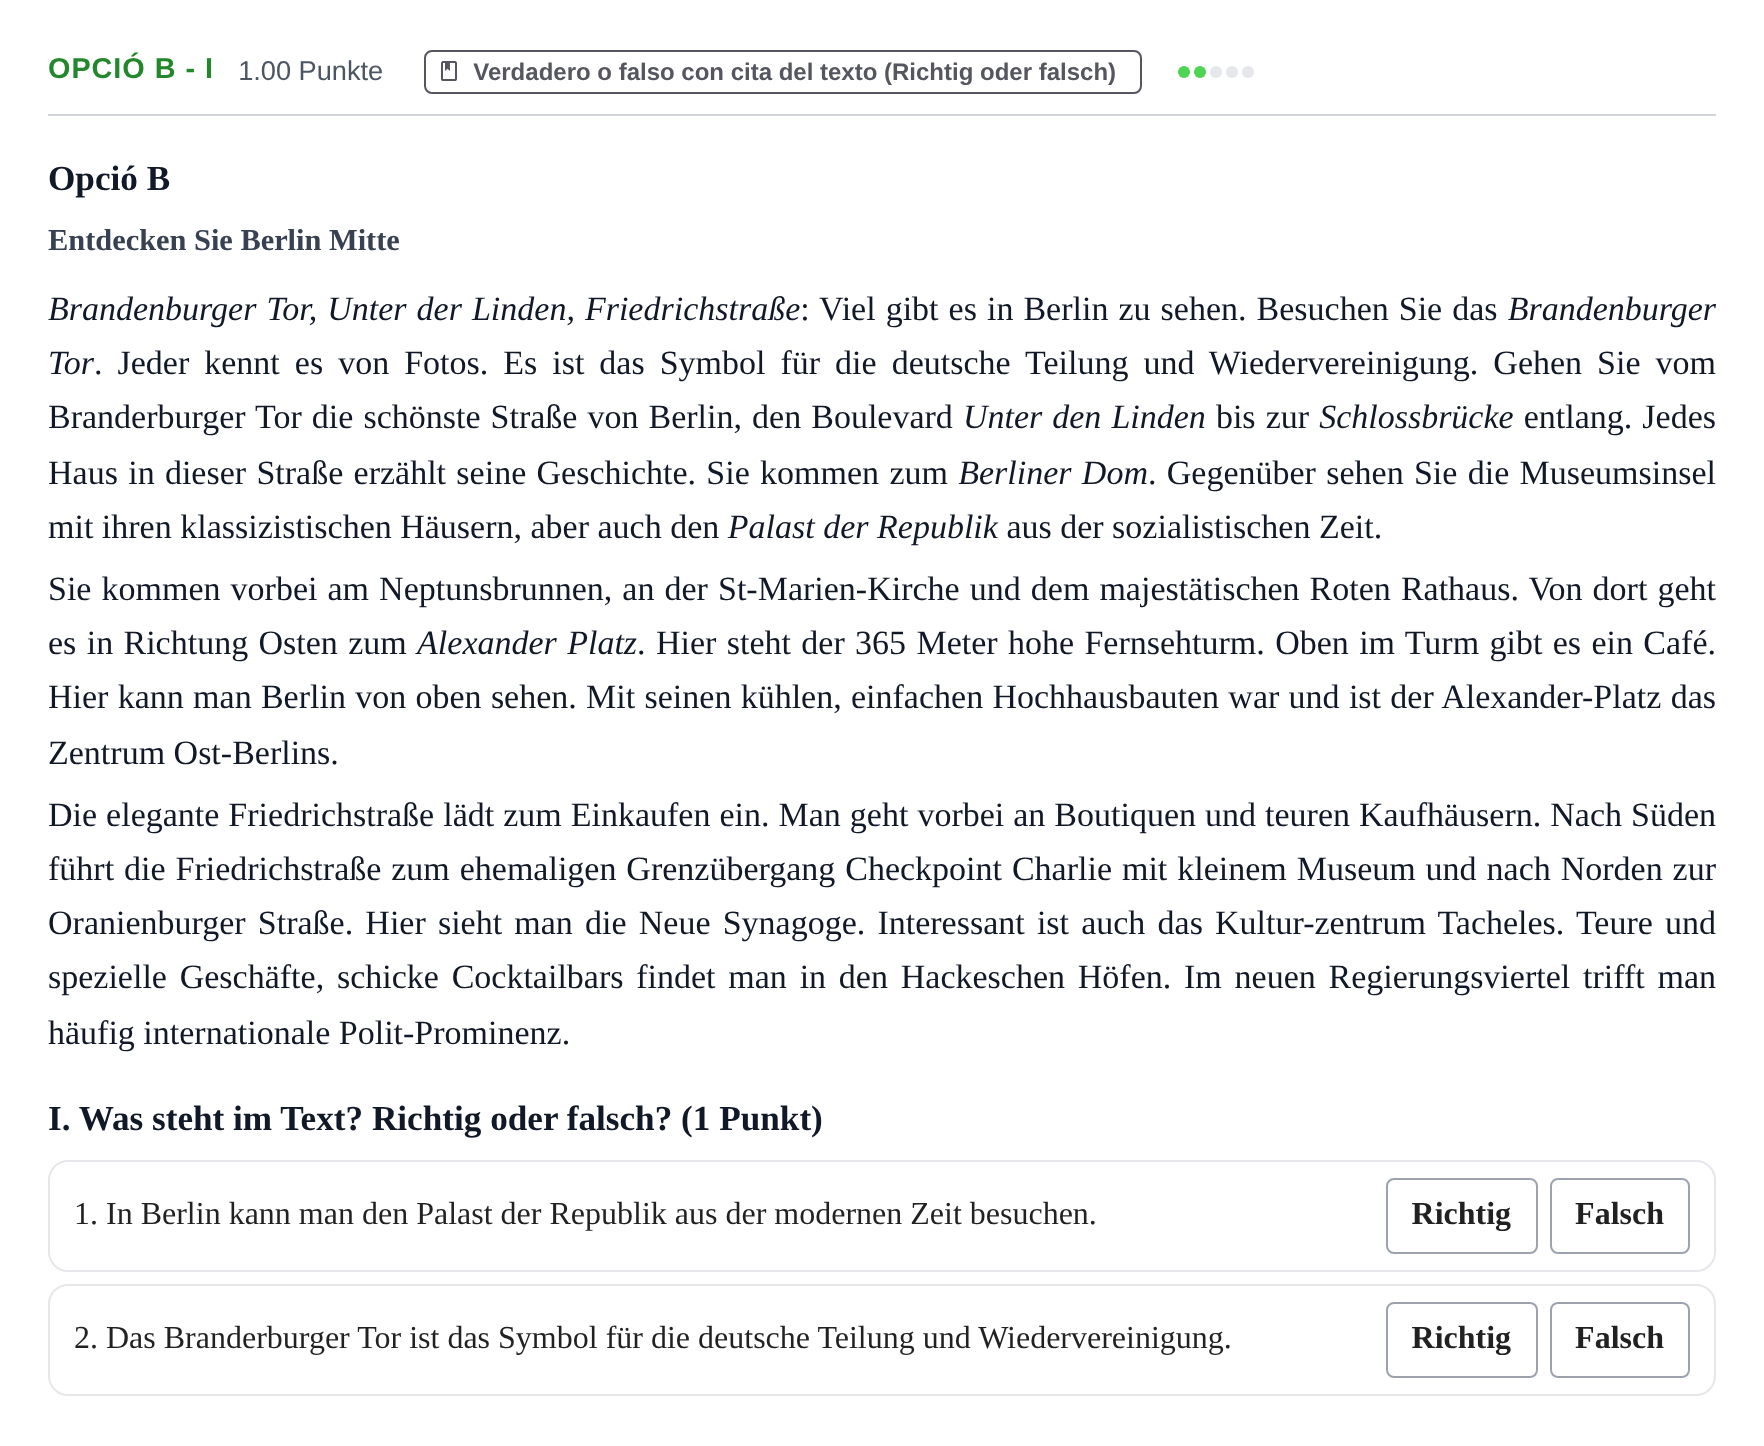This screenshot has height=1446, width=1764.
Task: Mark statement 1 about Palast der Republik as Richtig
Action: pos(1461,1215)
